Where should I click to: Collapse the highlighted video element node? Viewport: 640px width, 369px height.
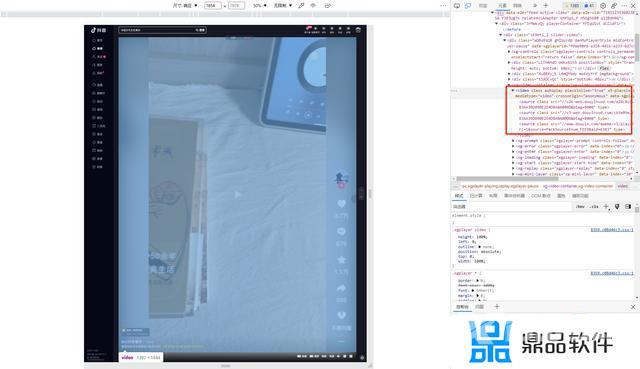tap(513, 91)
